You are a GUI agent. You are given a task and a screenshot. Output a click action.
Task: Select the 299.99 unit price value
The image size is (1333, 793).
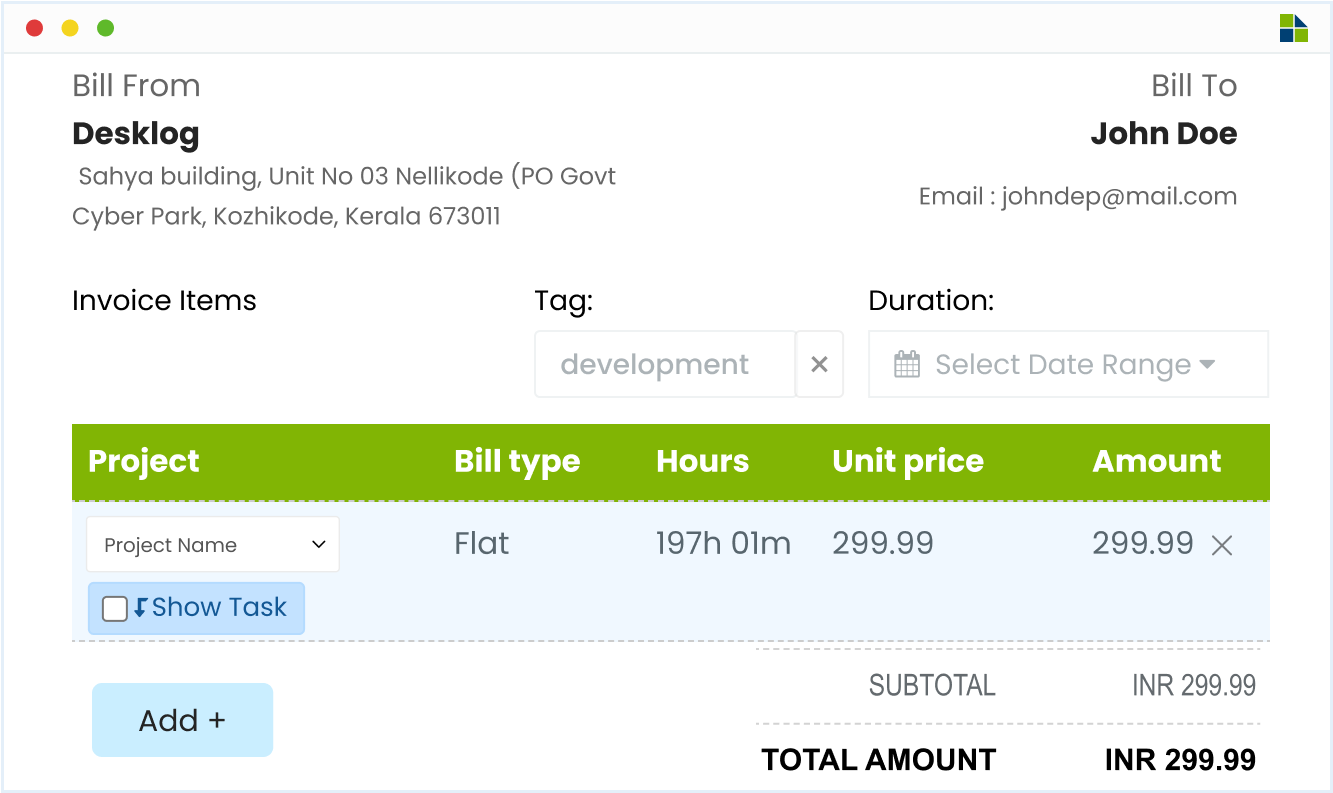883,543
